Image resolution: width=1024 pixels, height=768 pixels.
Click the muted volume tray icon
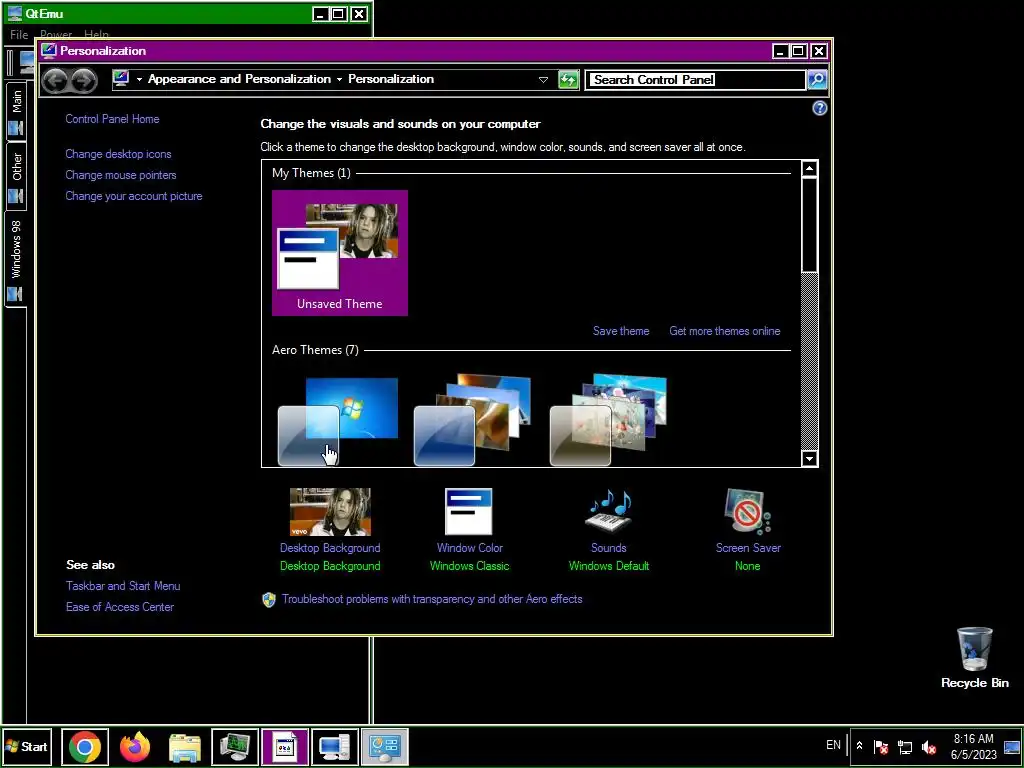tap(929, 746)
